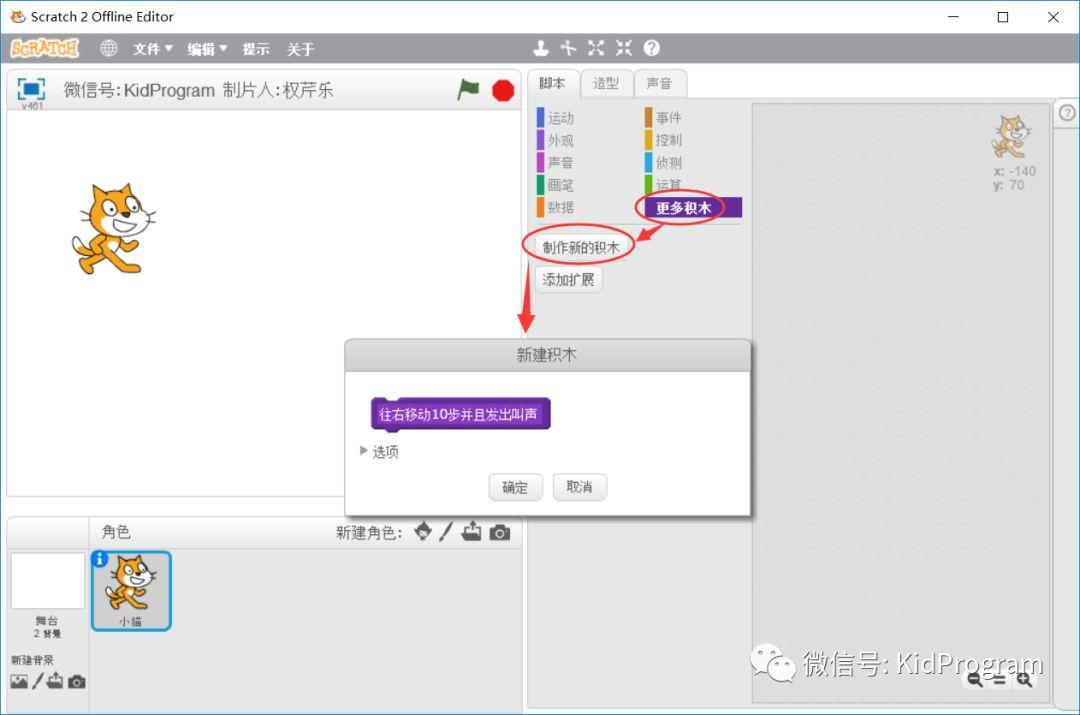The image size is (1080, 715).
Task: Open the language globe menu
Action: point(108,48)
